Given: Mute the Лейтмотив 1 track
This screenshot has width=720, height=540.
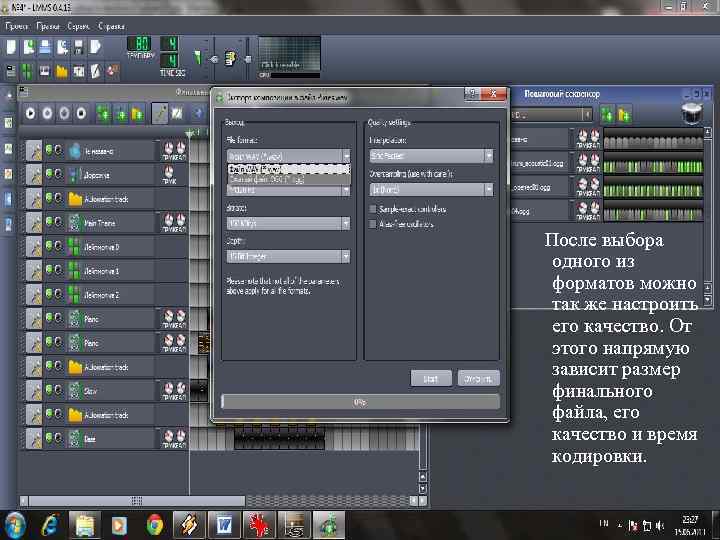Looking at the screenshot, I should coord(49,270).
